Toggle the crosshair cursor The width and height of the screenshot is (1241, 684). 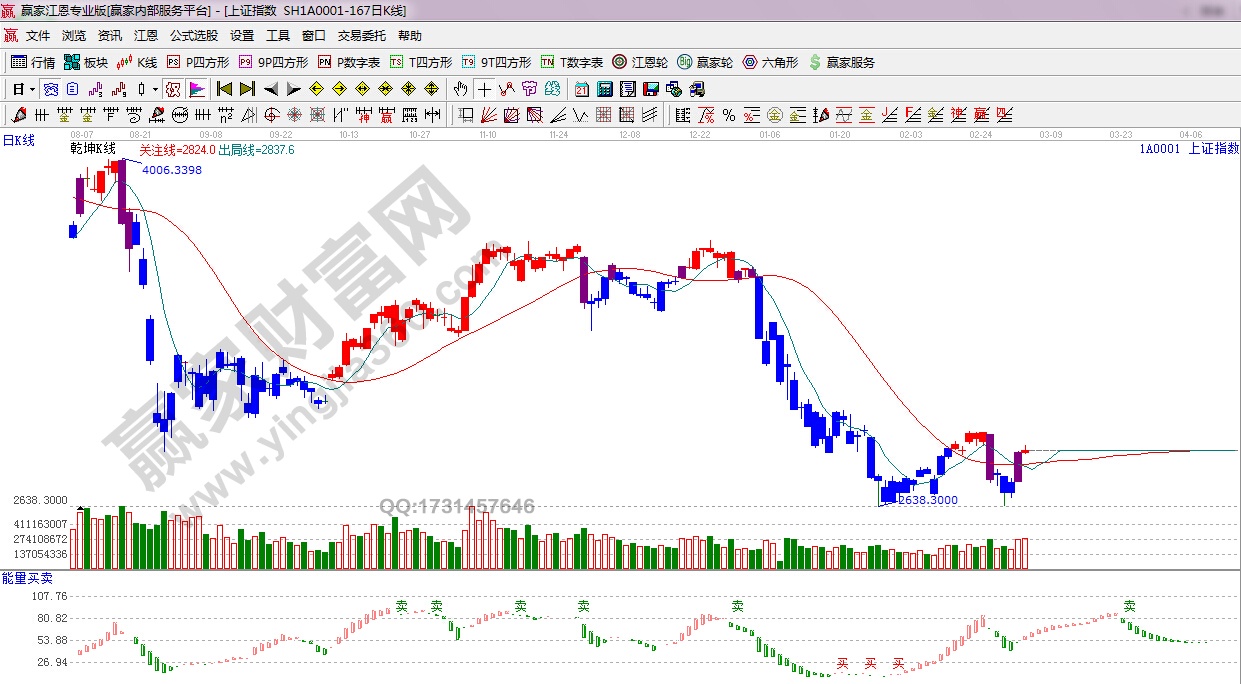(484, 89)
